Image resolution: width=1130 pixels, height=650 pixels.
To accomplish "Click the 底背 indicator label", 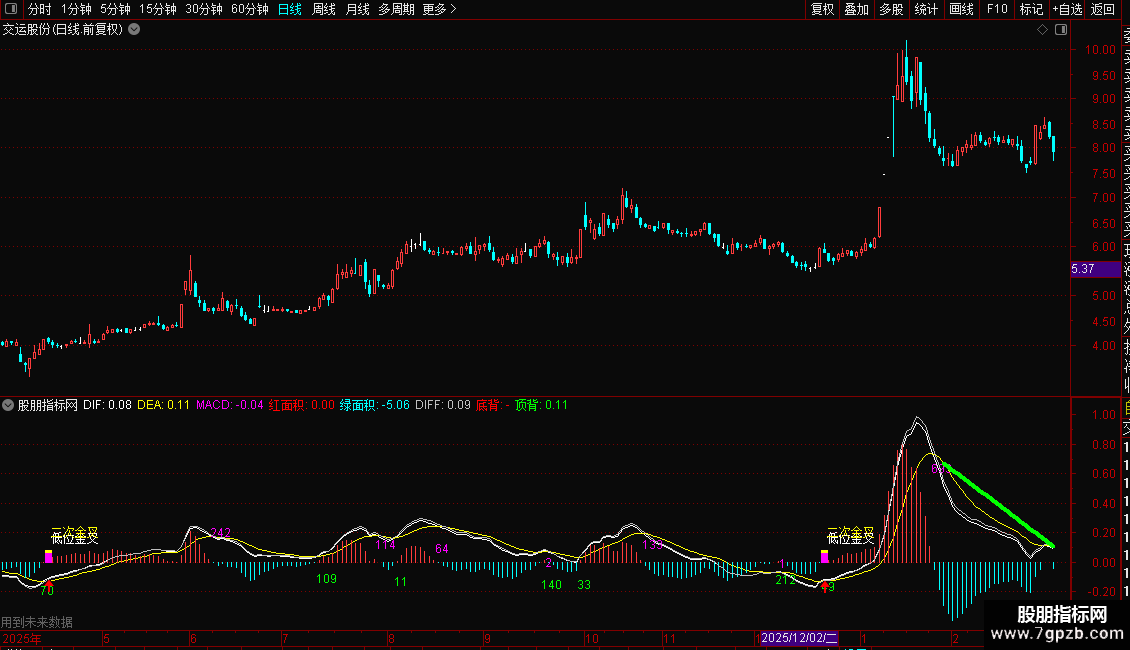I will tap(492, 405).
